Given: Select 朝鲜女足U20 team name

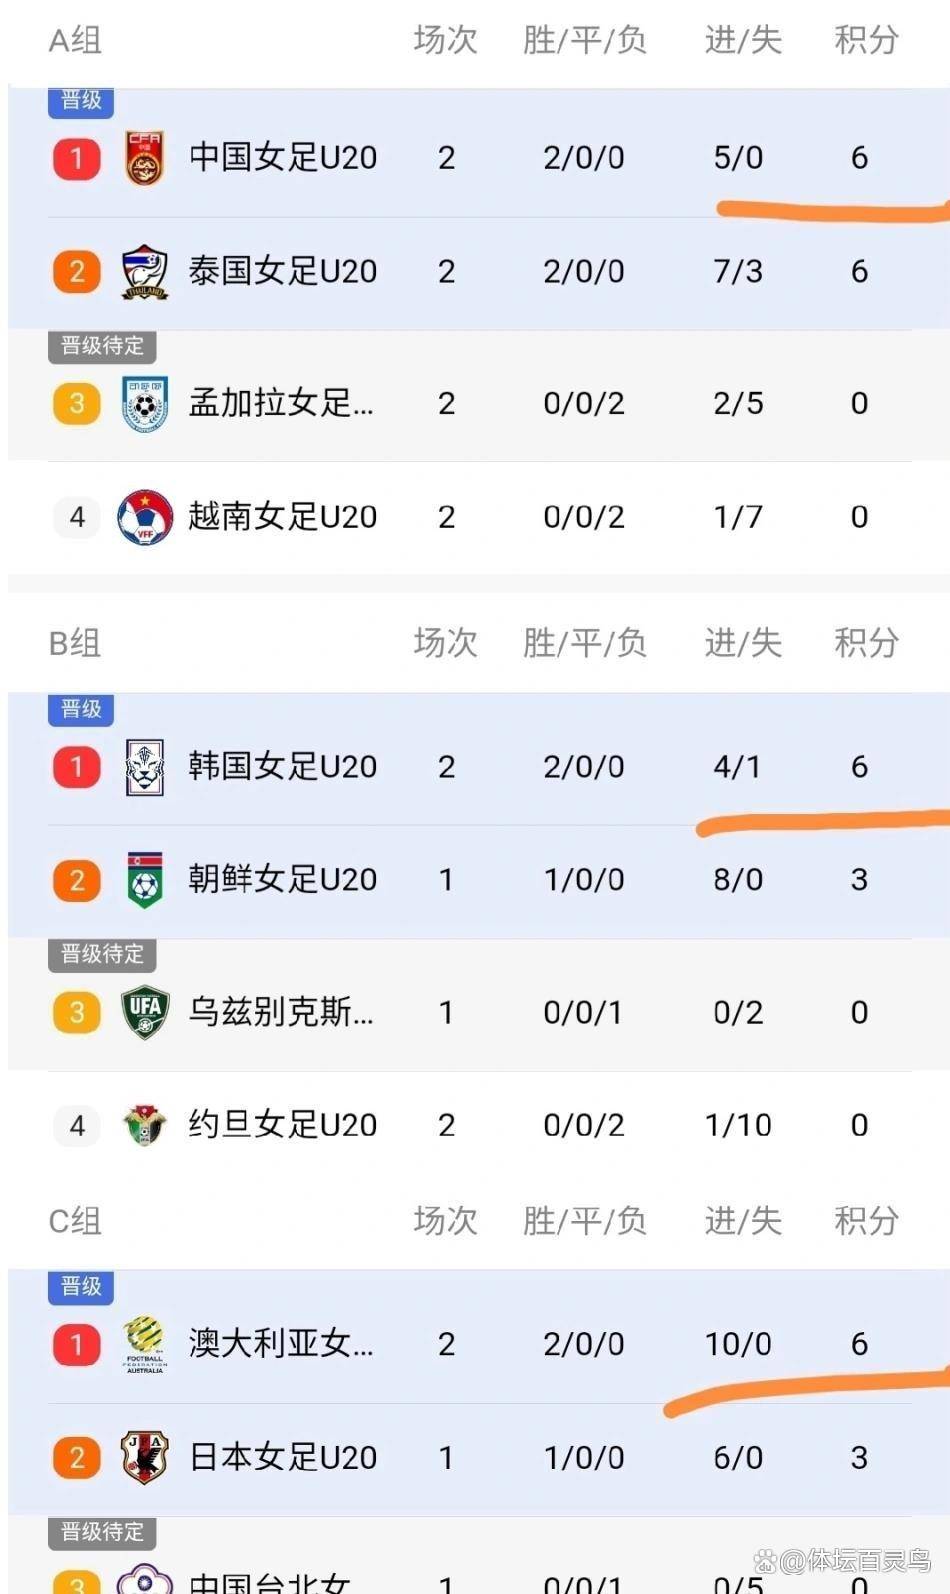Looking at the screenshot, I should point(283,880).
